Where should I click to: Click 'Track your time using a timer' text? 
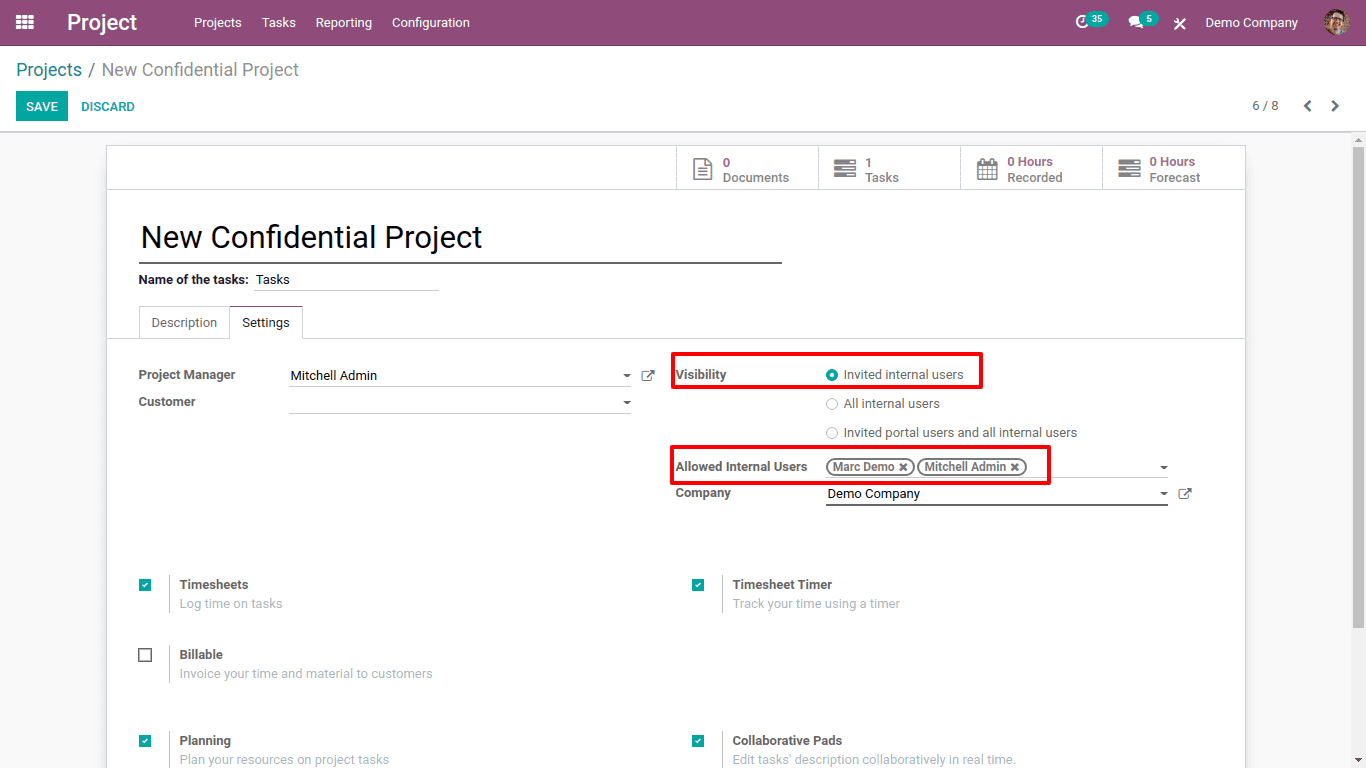pyautogui.click(x=816, y=604)
